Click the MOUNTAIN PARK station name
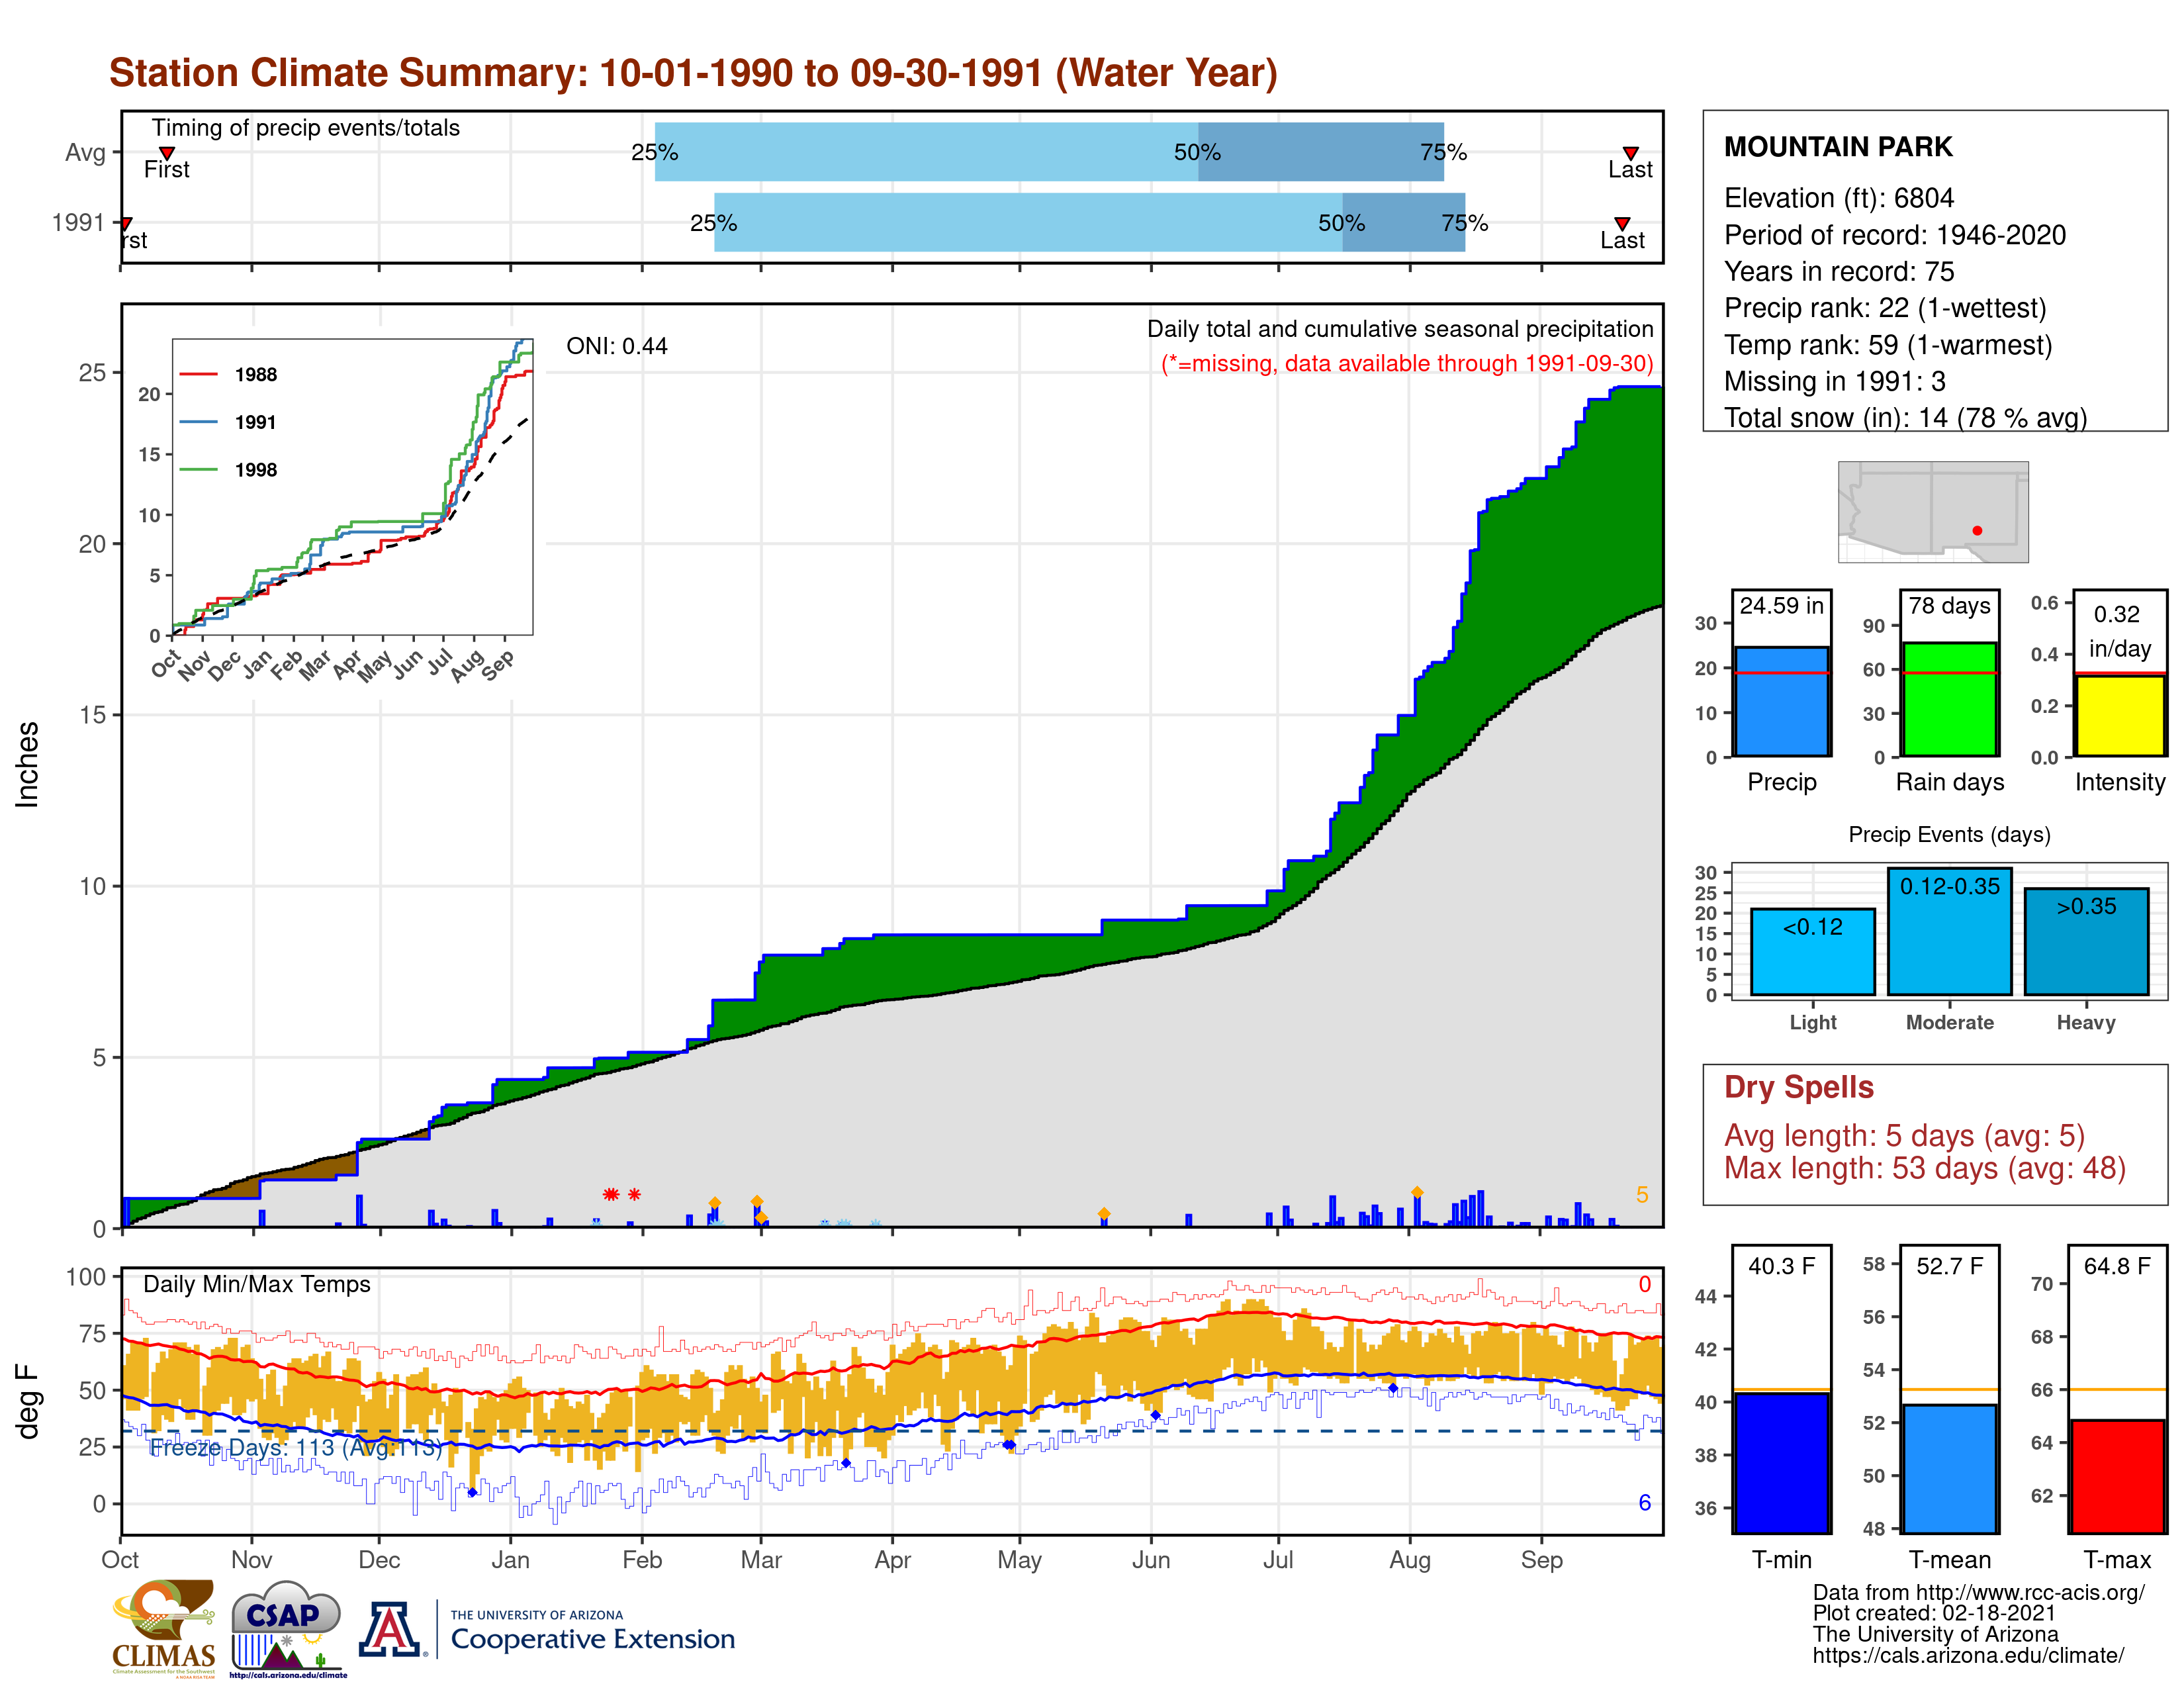2184x1688 pixels. [1838, 147]
